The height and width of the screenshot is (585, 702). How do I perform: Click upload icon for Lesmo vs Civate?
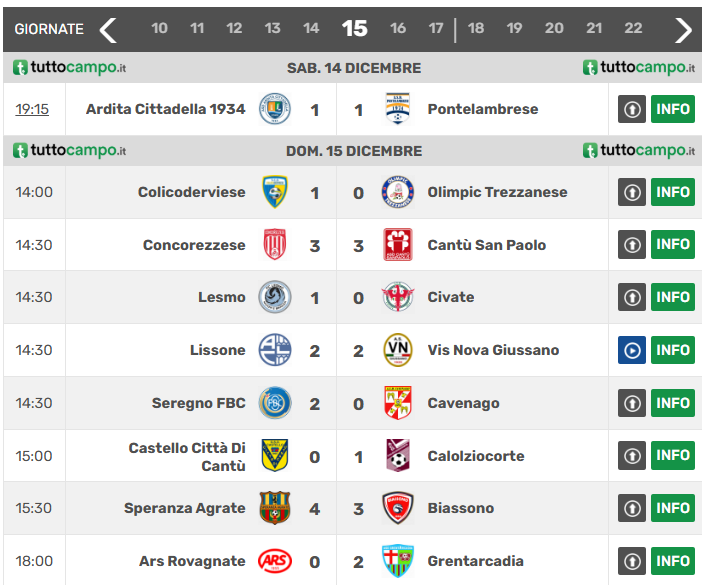(631, 297)
